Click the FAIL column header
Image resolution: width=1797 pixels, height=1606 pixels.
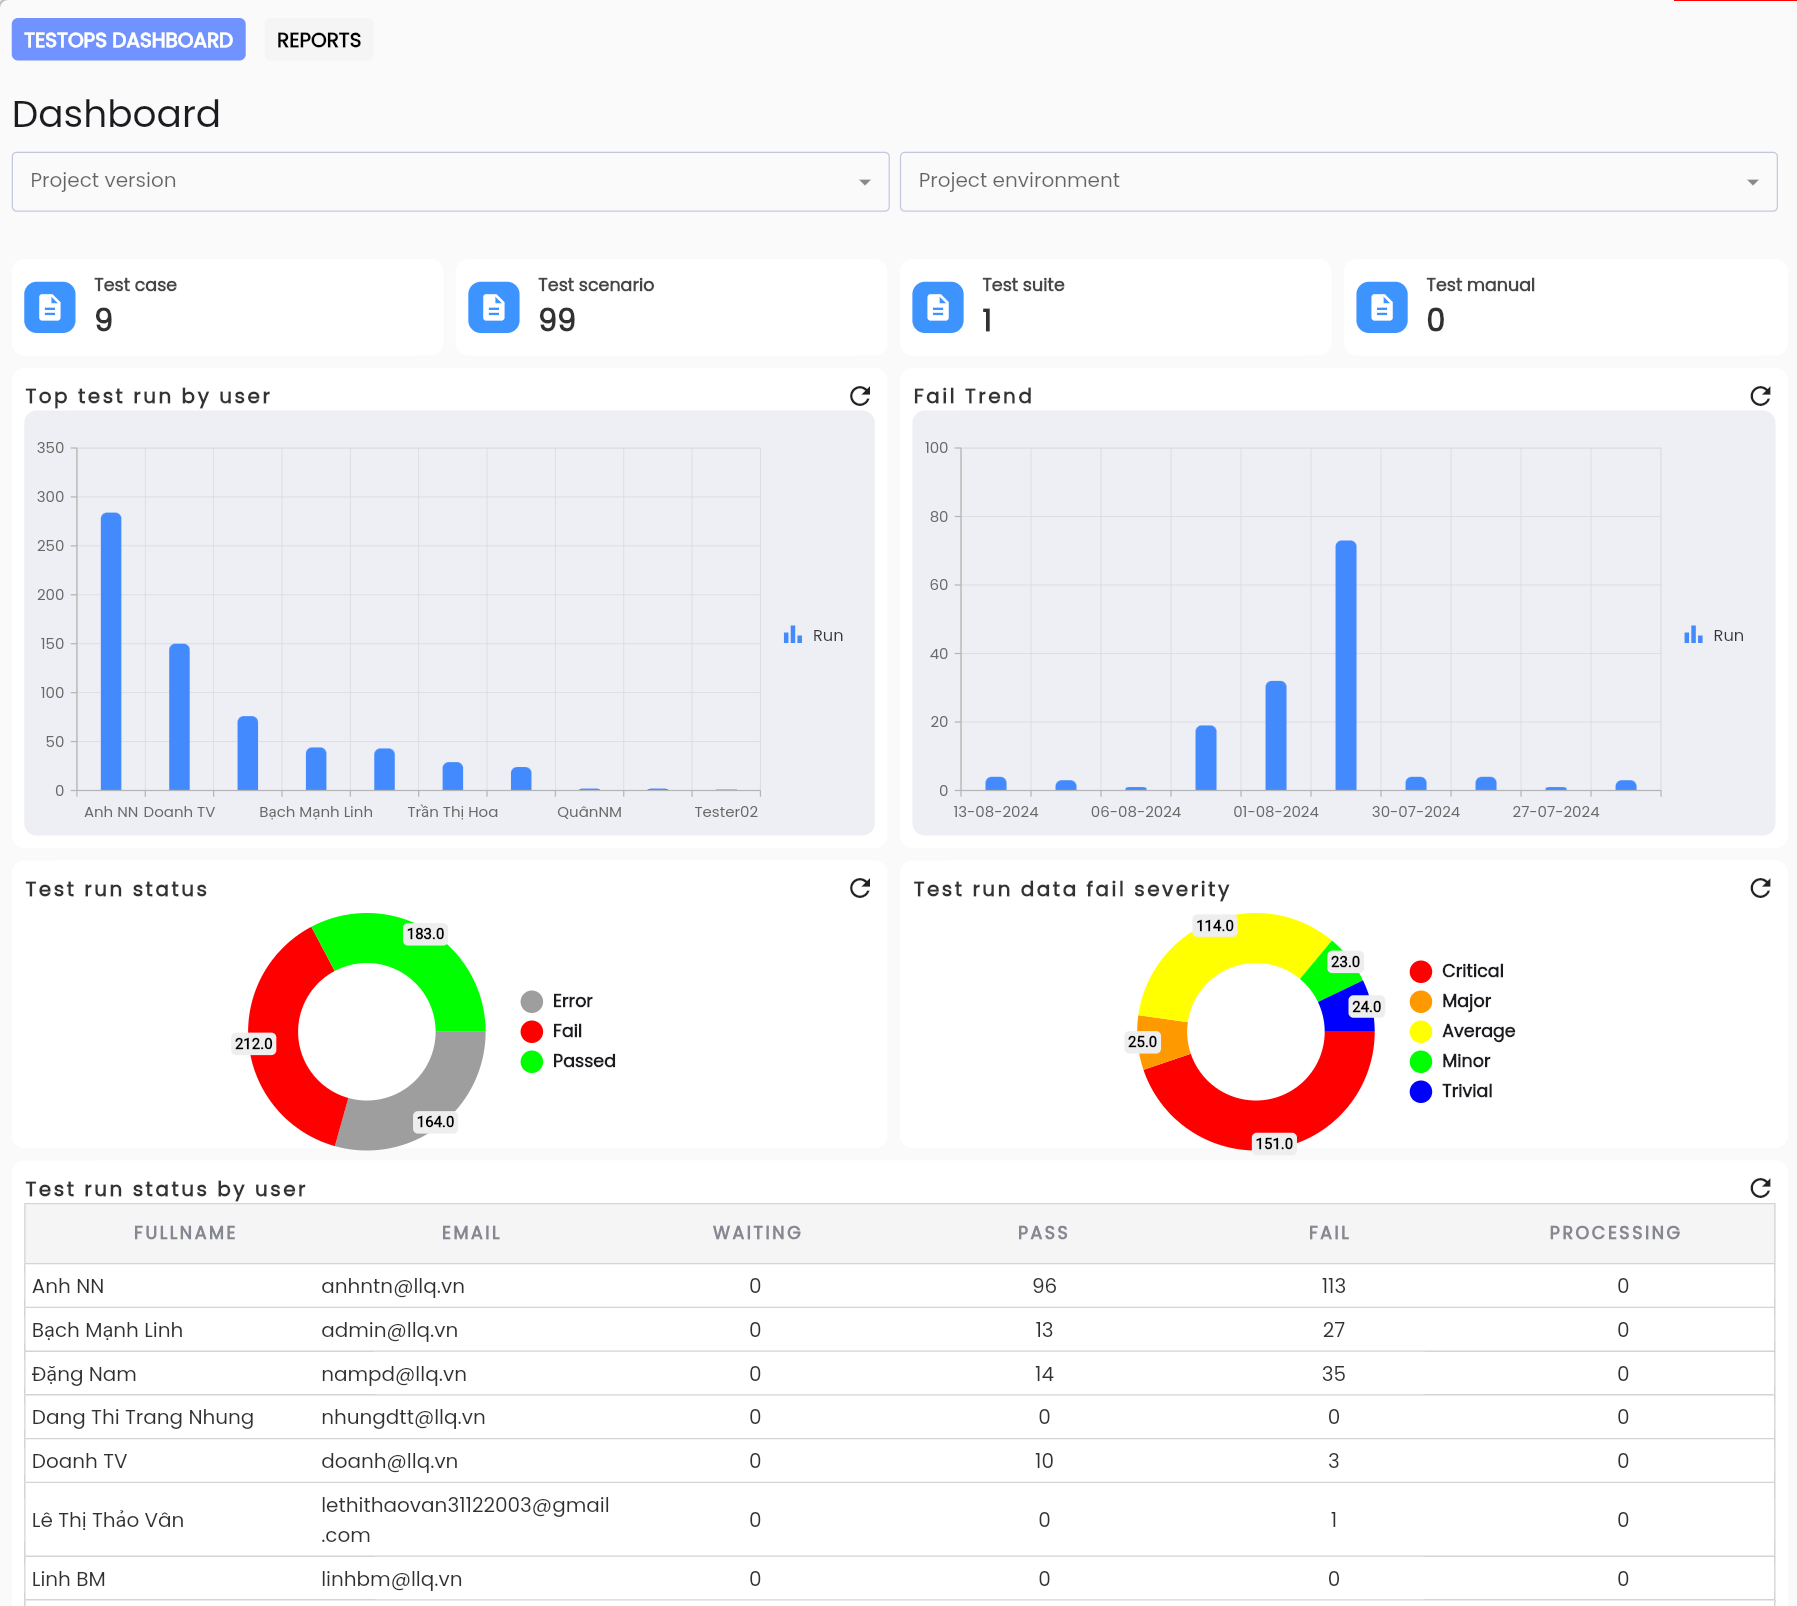coord(1329,1233)
